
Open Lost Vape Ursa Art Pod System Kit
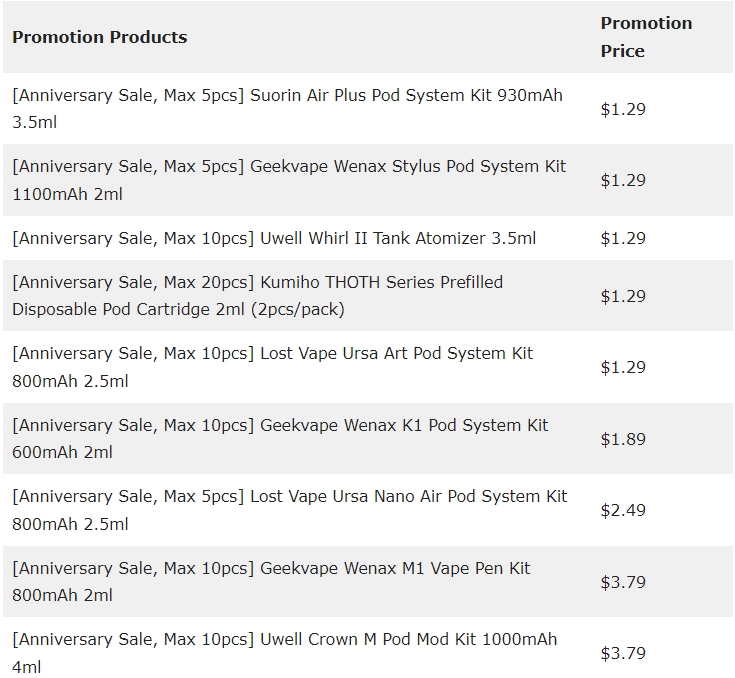[x=272, y=367]
